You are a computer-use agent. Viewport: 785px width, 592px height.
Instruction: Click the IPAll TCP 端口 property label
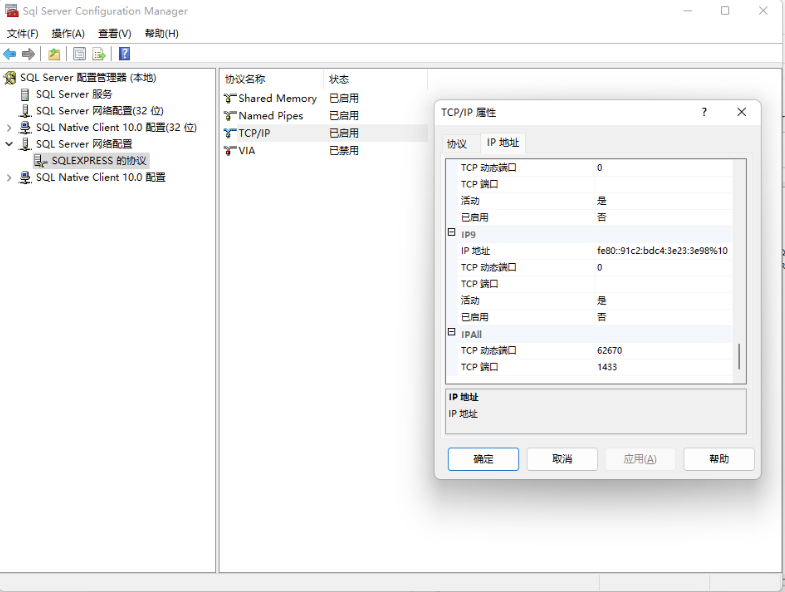click(480, 367)
